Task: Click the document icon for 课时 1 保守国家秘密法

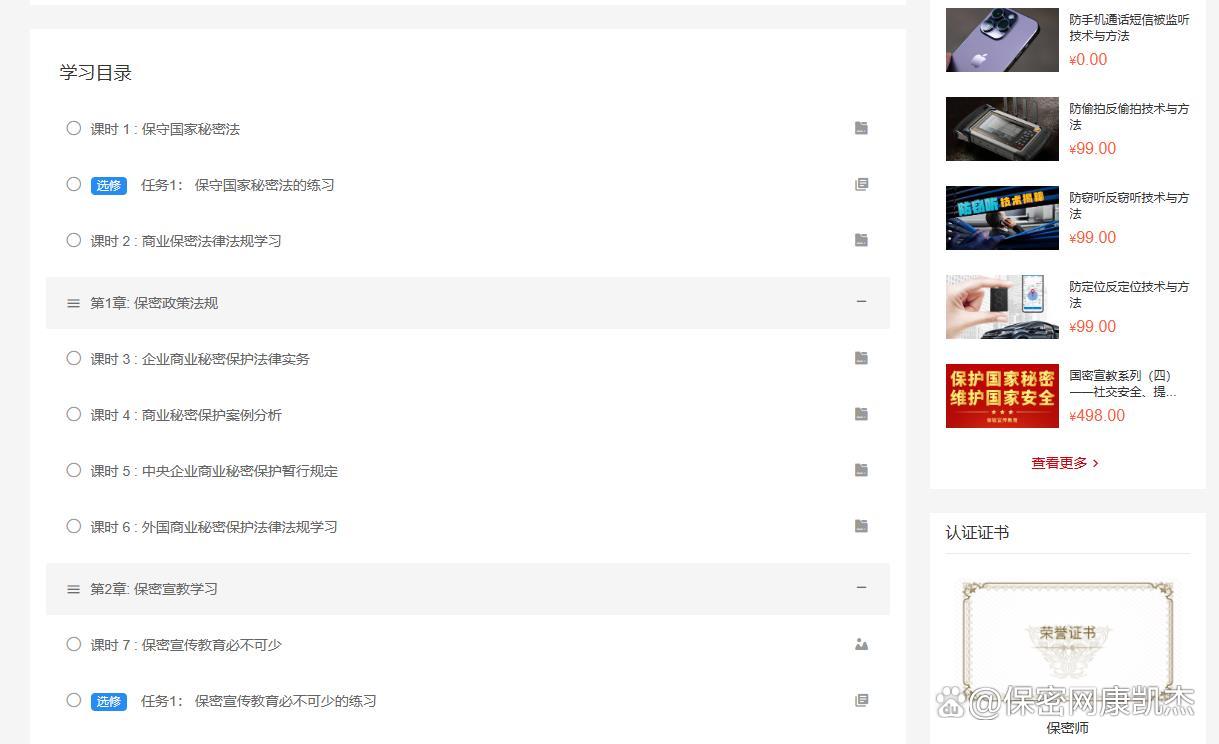Action: [861, 128]
